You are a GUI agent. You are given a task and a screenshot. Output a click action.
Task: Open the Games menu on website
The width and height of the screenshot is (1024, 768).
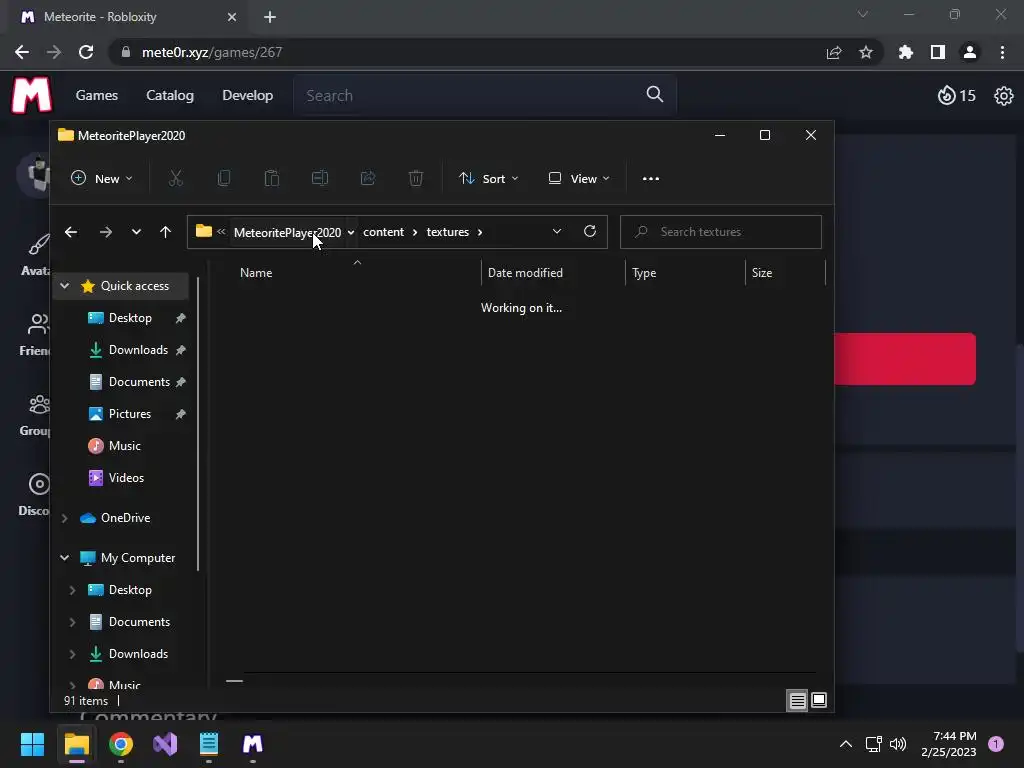(97, 95)
